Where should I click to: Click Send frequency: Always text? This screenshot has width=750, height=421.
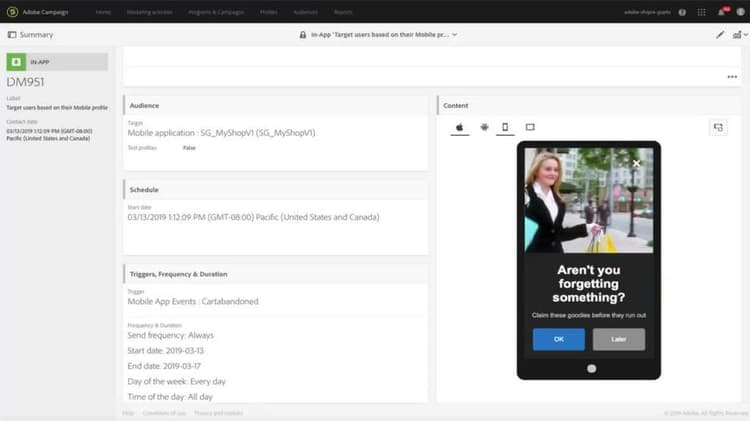tap(171, 335)
